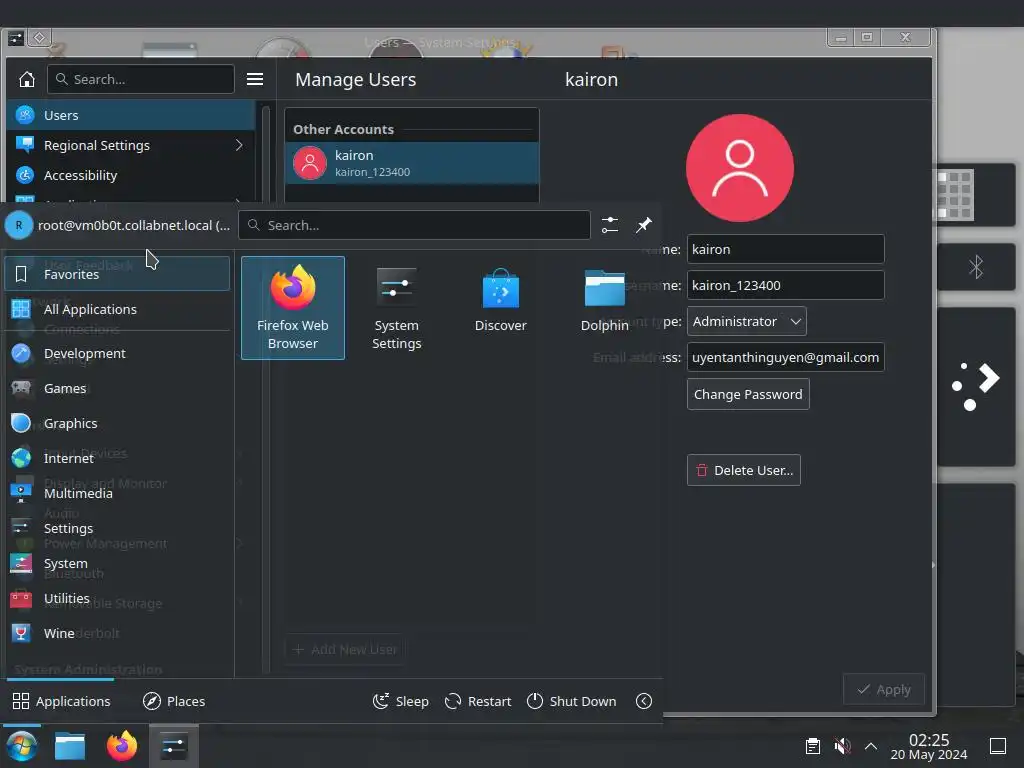Screen dimensions: 1024x768
Task: Switch to the Places tab
Action: [x=174, y=701]
